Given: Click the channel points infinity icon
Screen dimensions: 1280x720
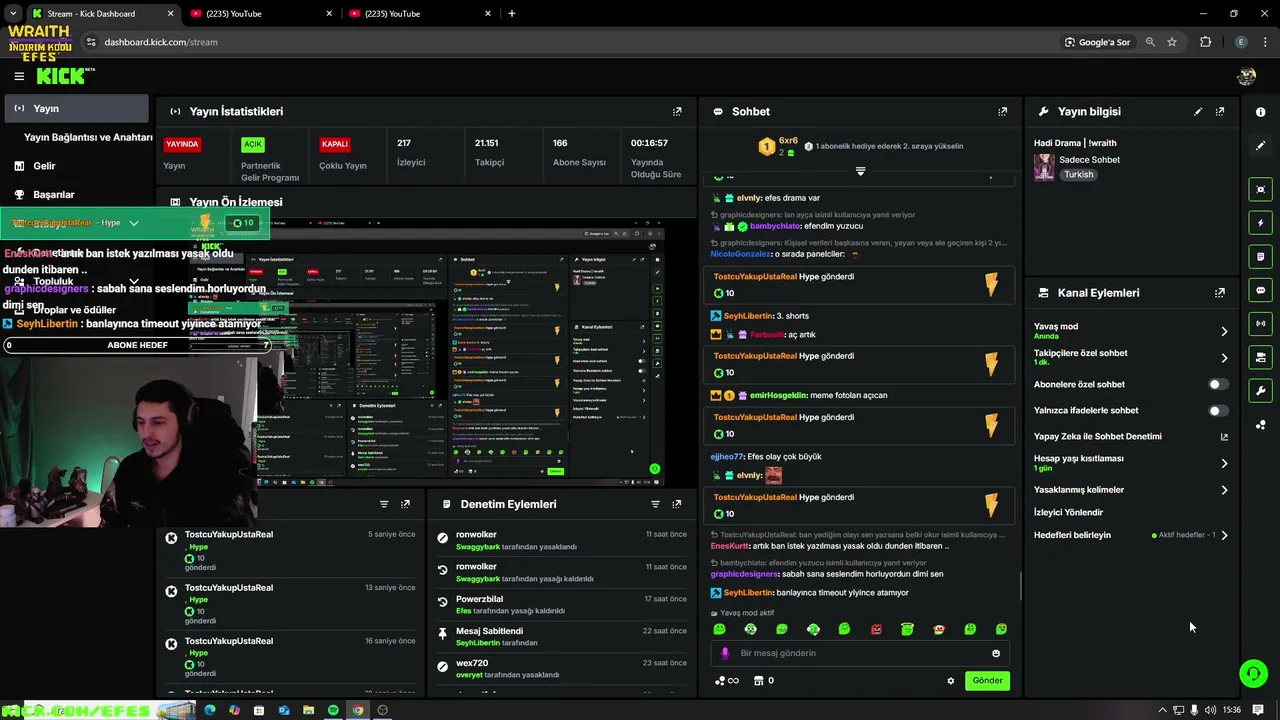Looking at the screenshot, I should (x=727, y=681).
